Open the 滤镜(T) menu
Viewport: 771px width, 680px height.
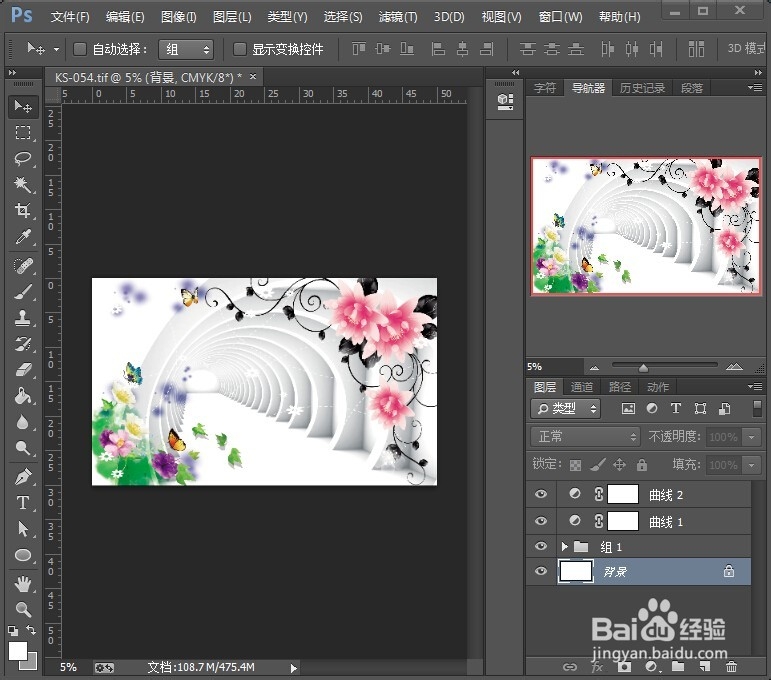click(x=398, y=17)
